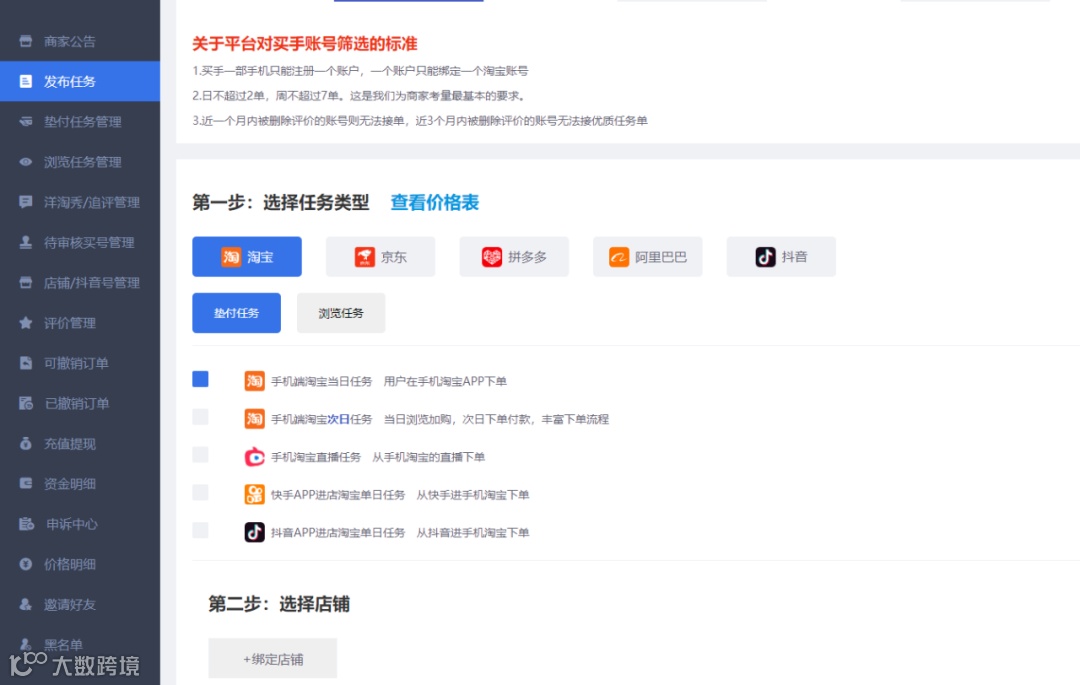This screenshot has height=685, width=1080.
Task: Uncheck the 手机端淘宝当日任务 checkbox
Action: [x=200, y=379]
